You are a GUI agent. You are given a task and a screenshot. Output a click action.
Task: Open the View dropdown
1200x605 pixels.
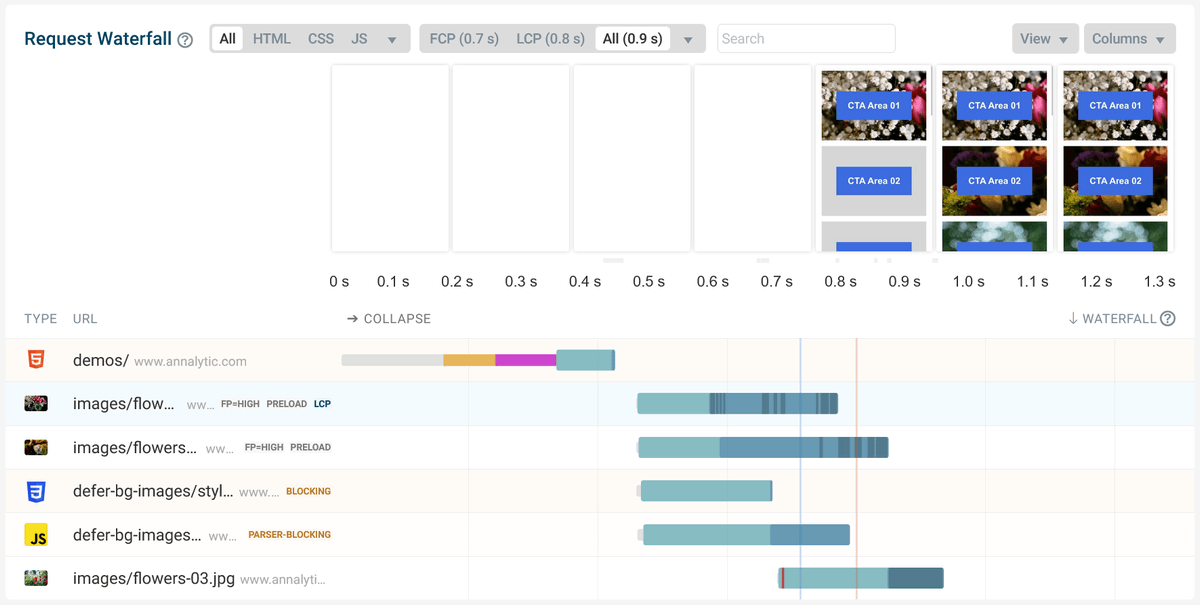click(x=1045, y=39)
